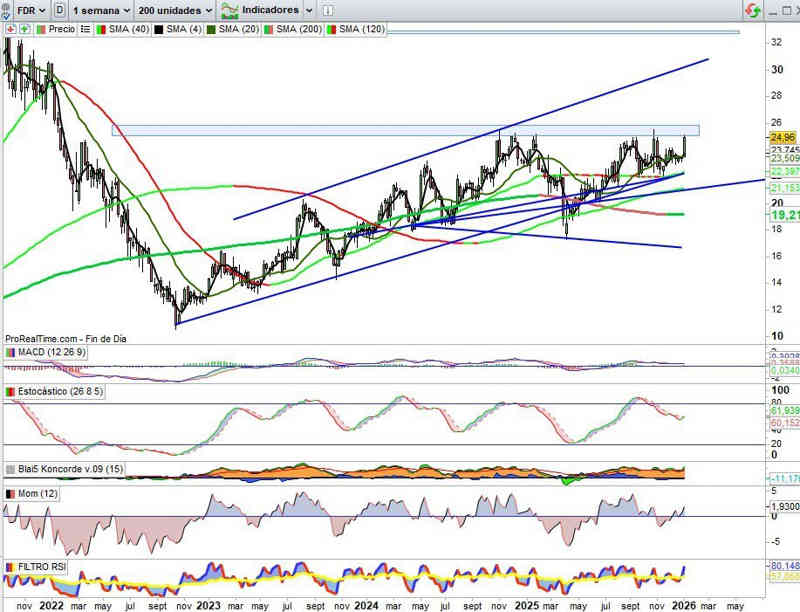The height and width of the screenshot is (612, 800).
Task: Click the list icon before SMA (40)
Action: pyautogui.click(x=88, y=30)
